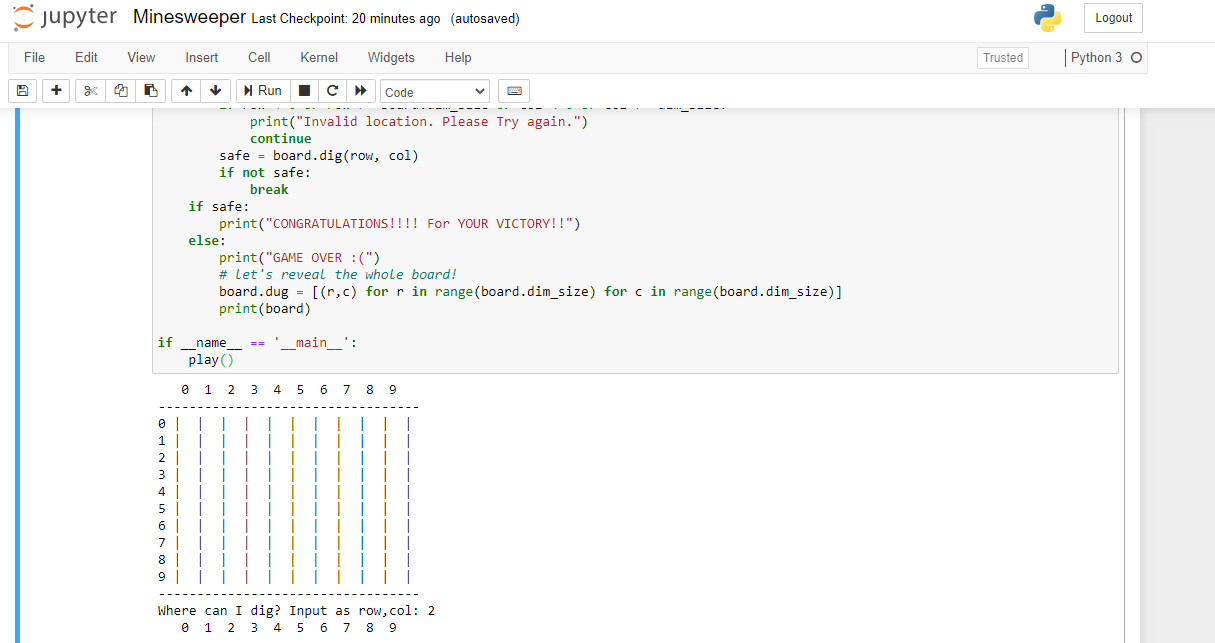
Task: Click the Python 3 kernel name
Action: [x=1096, y=58]
